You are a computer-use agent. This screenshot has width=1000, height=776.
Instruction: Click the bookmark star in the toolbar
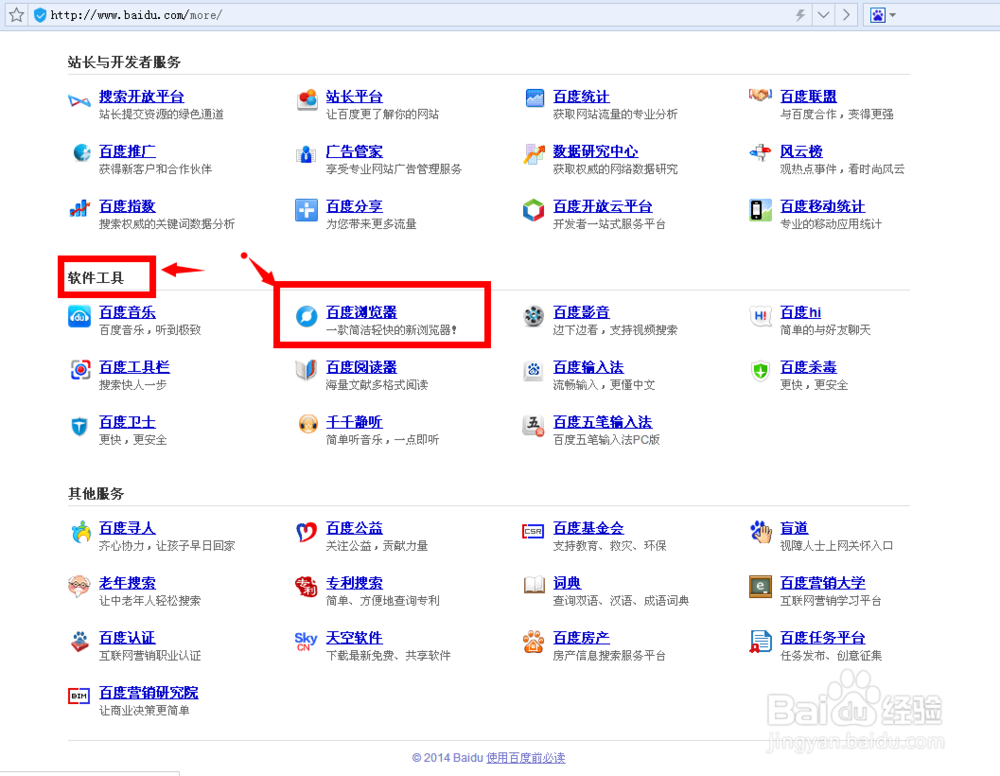[15, 15]
